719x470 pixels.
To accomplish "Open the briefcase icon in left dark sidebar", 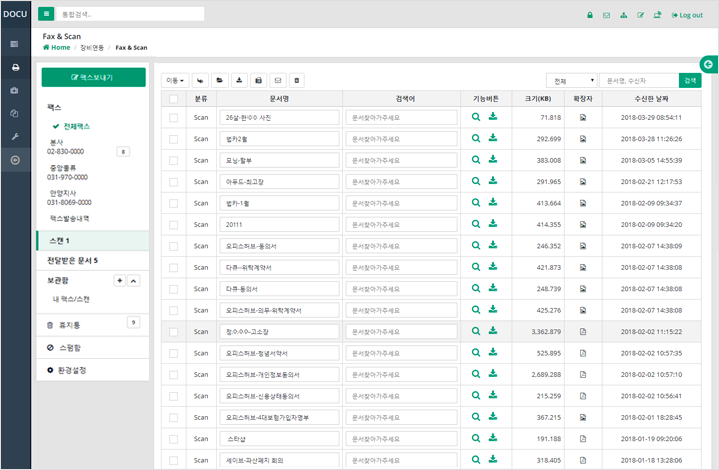I will (15, 90).
